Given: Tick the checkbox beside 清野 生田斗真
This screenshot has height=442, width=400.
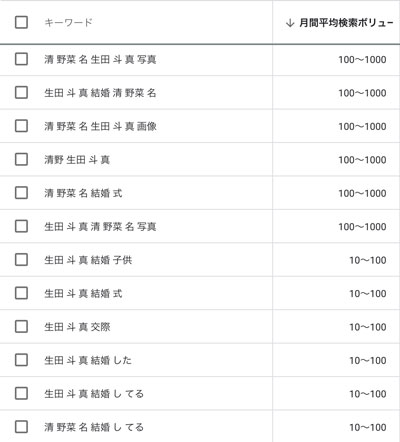Looking at the screenshot, I should coord(21,159).
